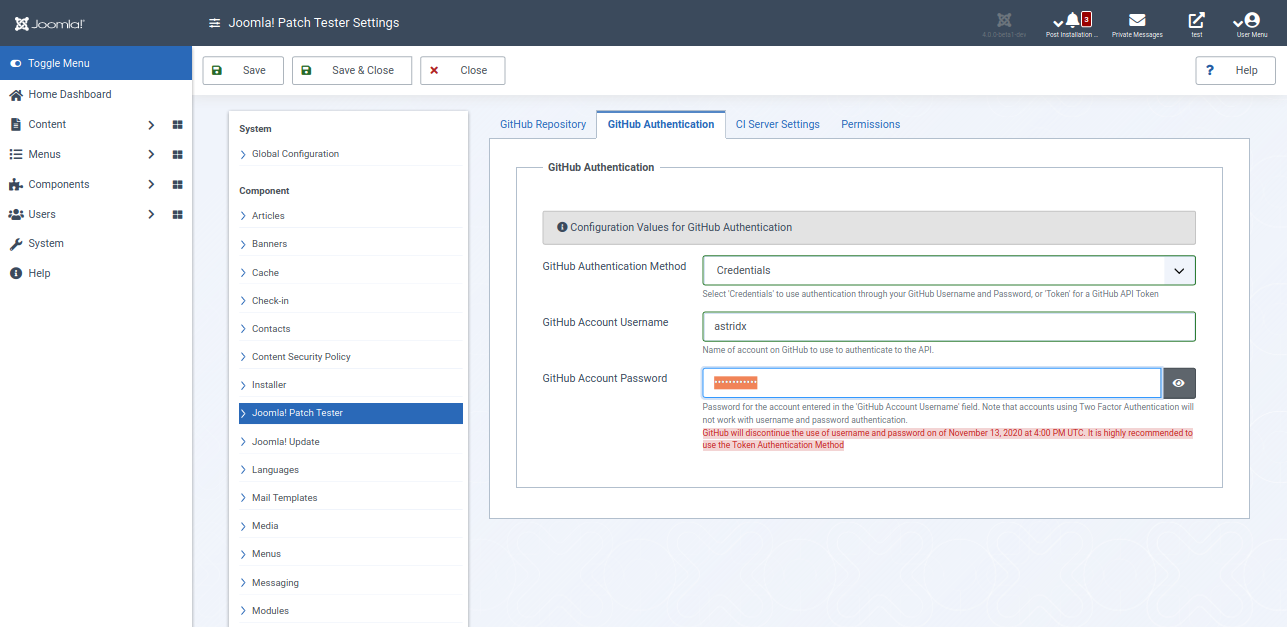Open the User Menu avatar icon
Viewport: 1287px width, 627px height.
click(x=1252, y=20)
